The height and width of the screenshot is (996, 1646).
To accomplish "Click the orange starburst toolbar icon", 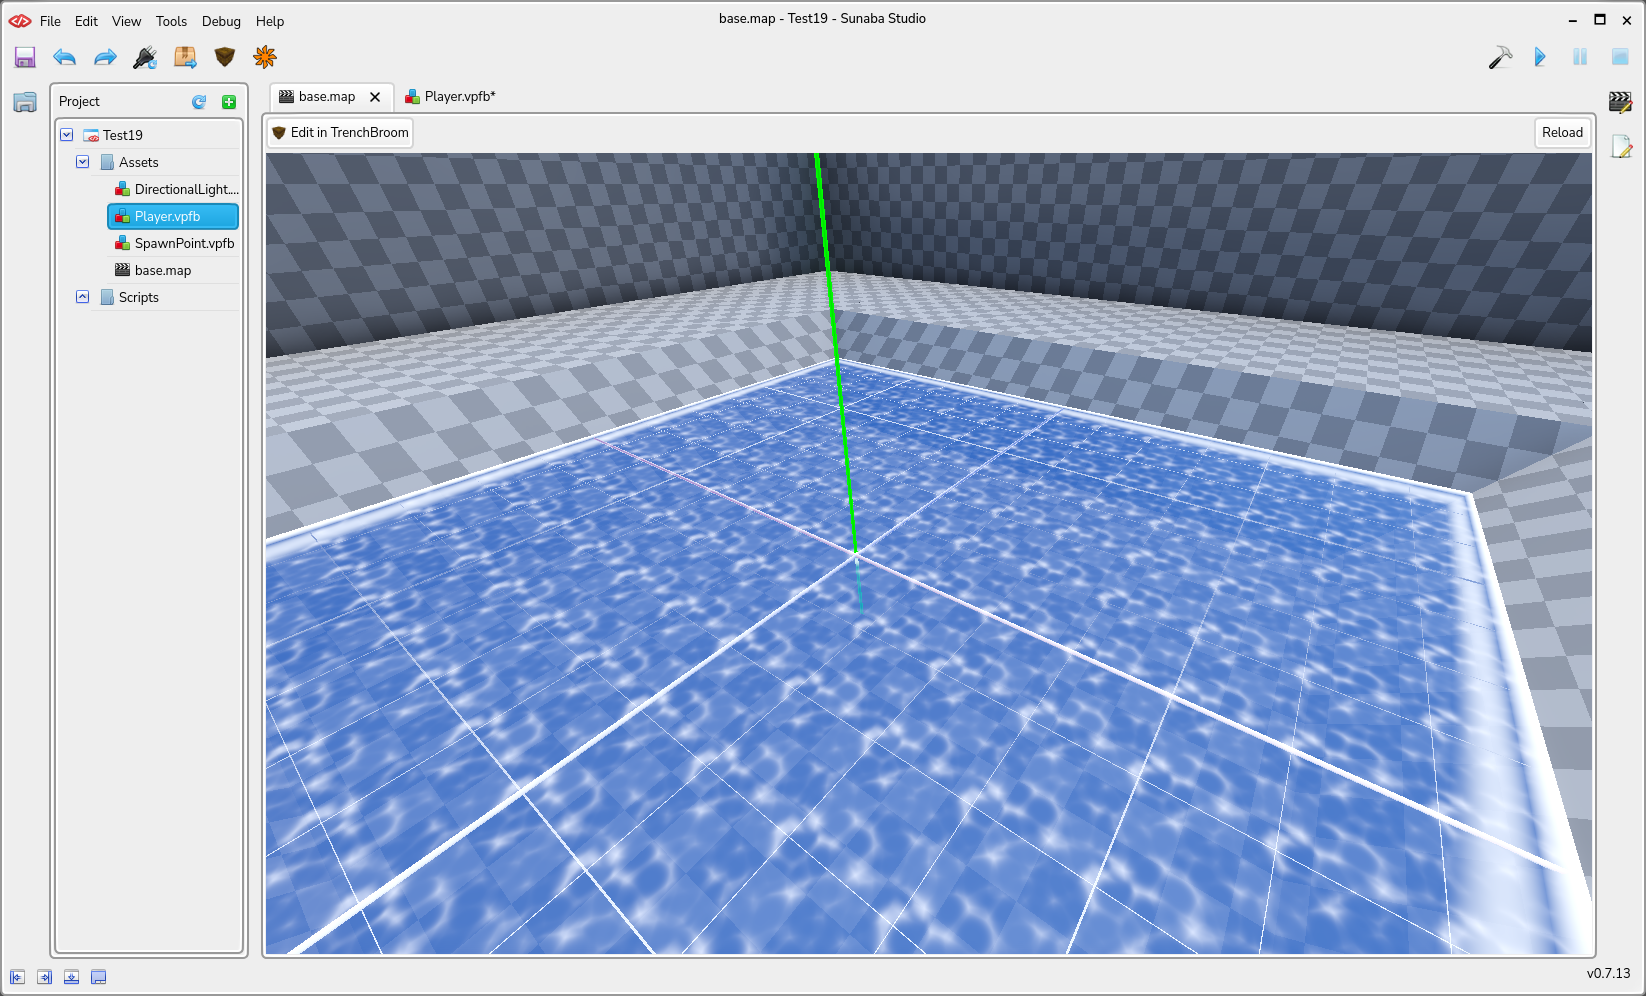I will (265, 58).
